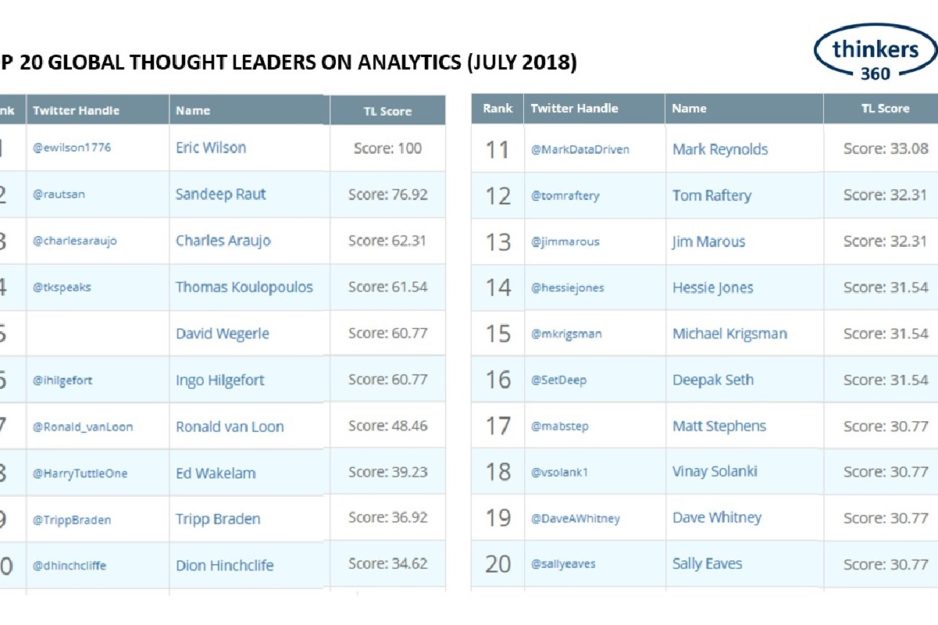
Task: Open Sandeep Raut's name link
Action: (x=218, y=194)
